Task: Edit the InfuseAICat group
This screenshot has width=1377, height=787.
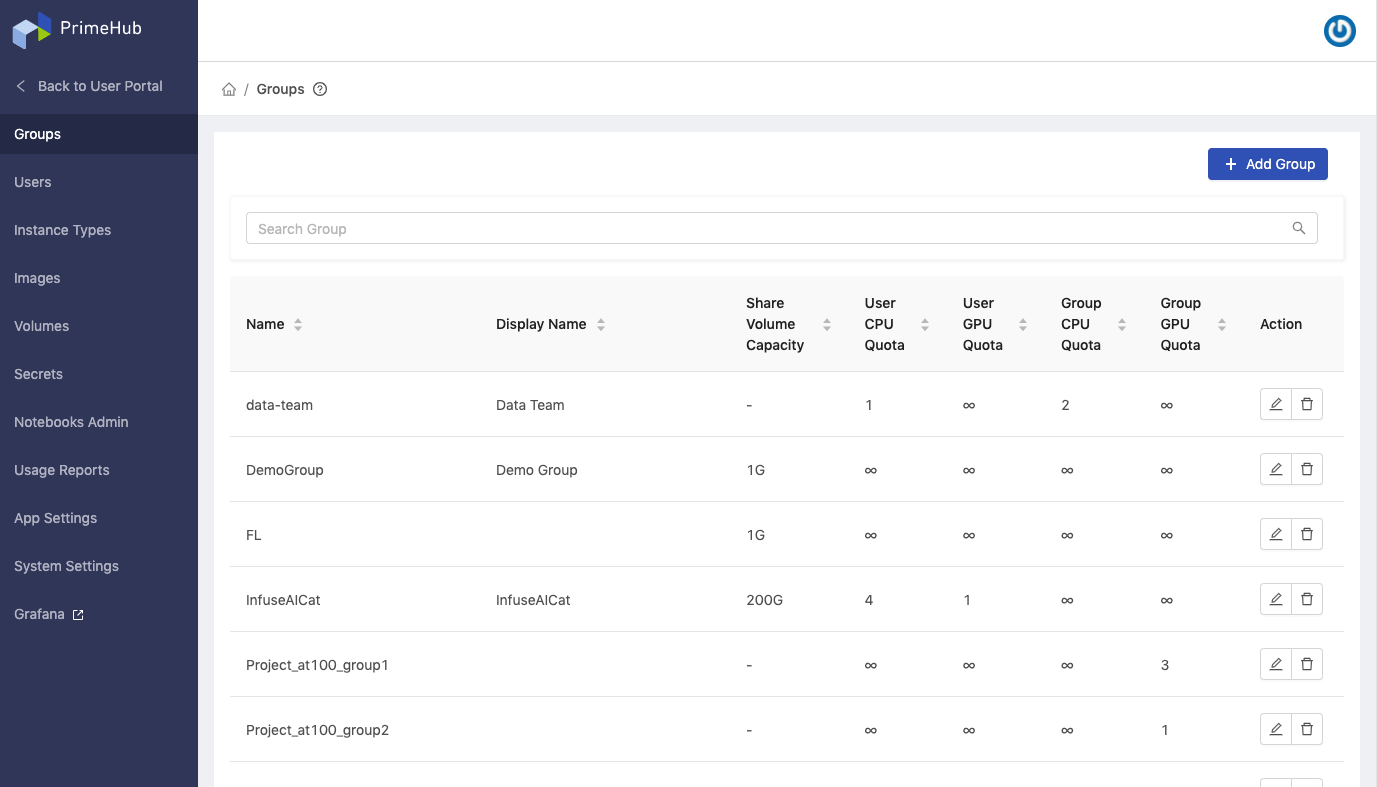Action: click(x=1276, y=599)
